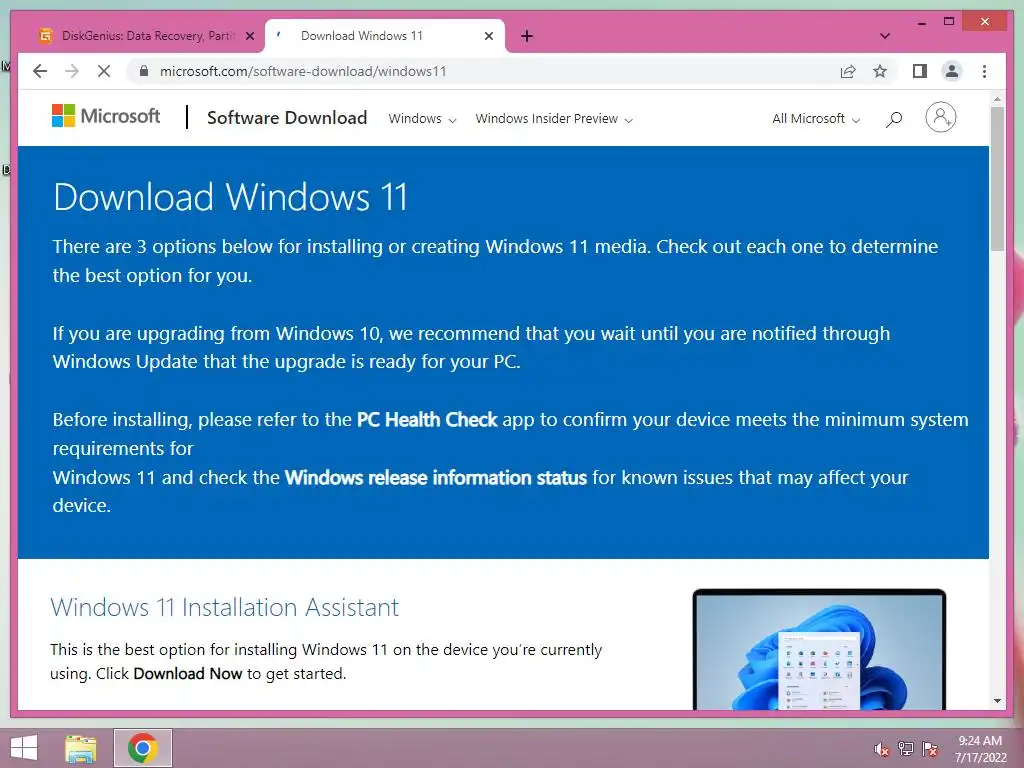Open the tab search chevron
This screenshot has width=1024, height=768.
tap(885, 36)
